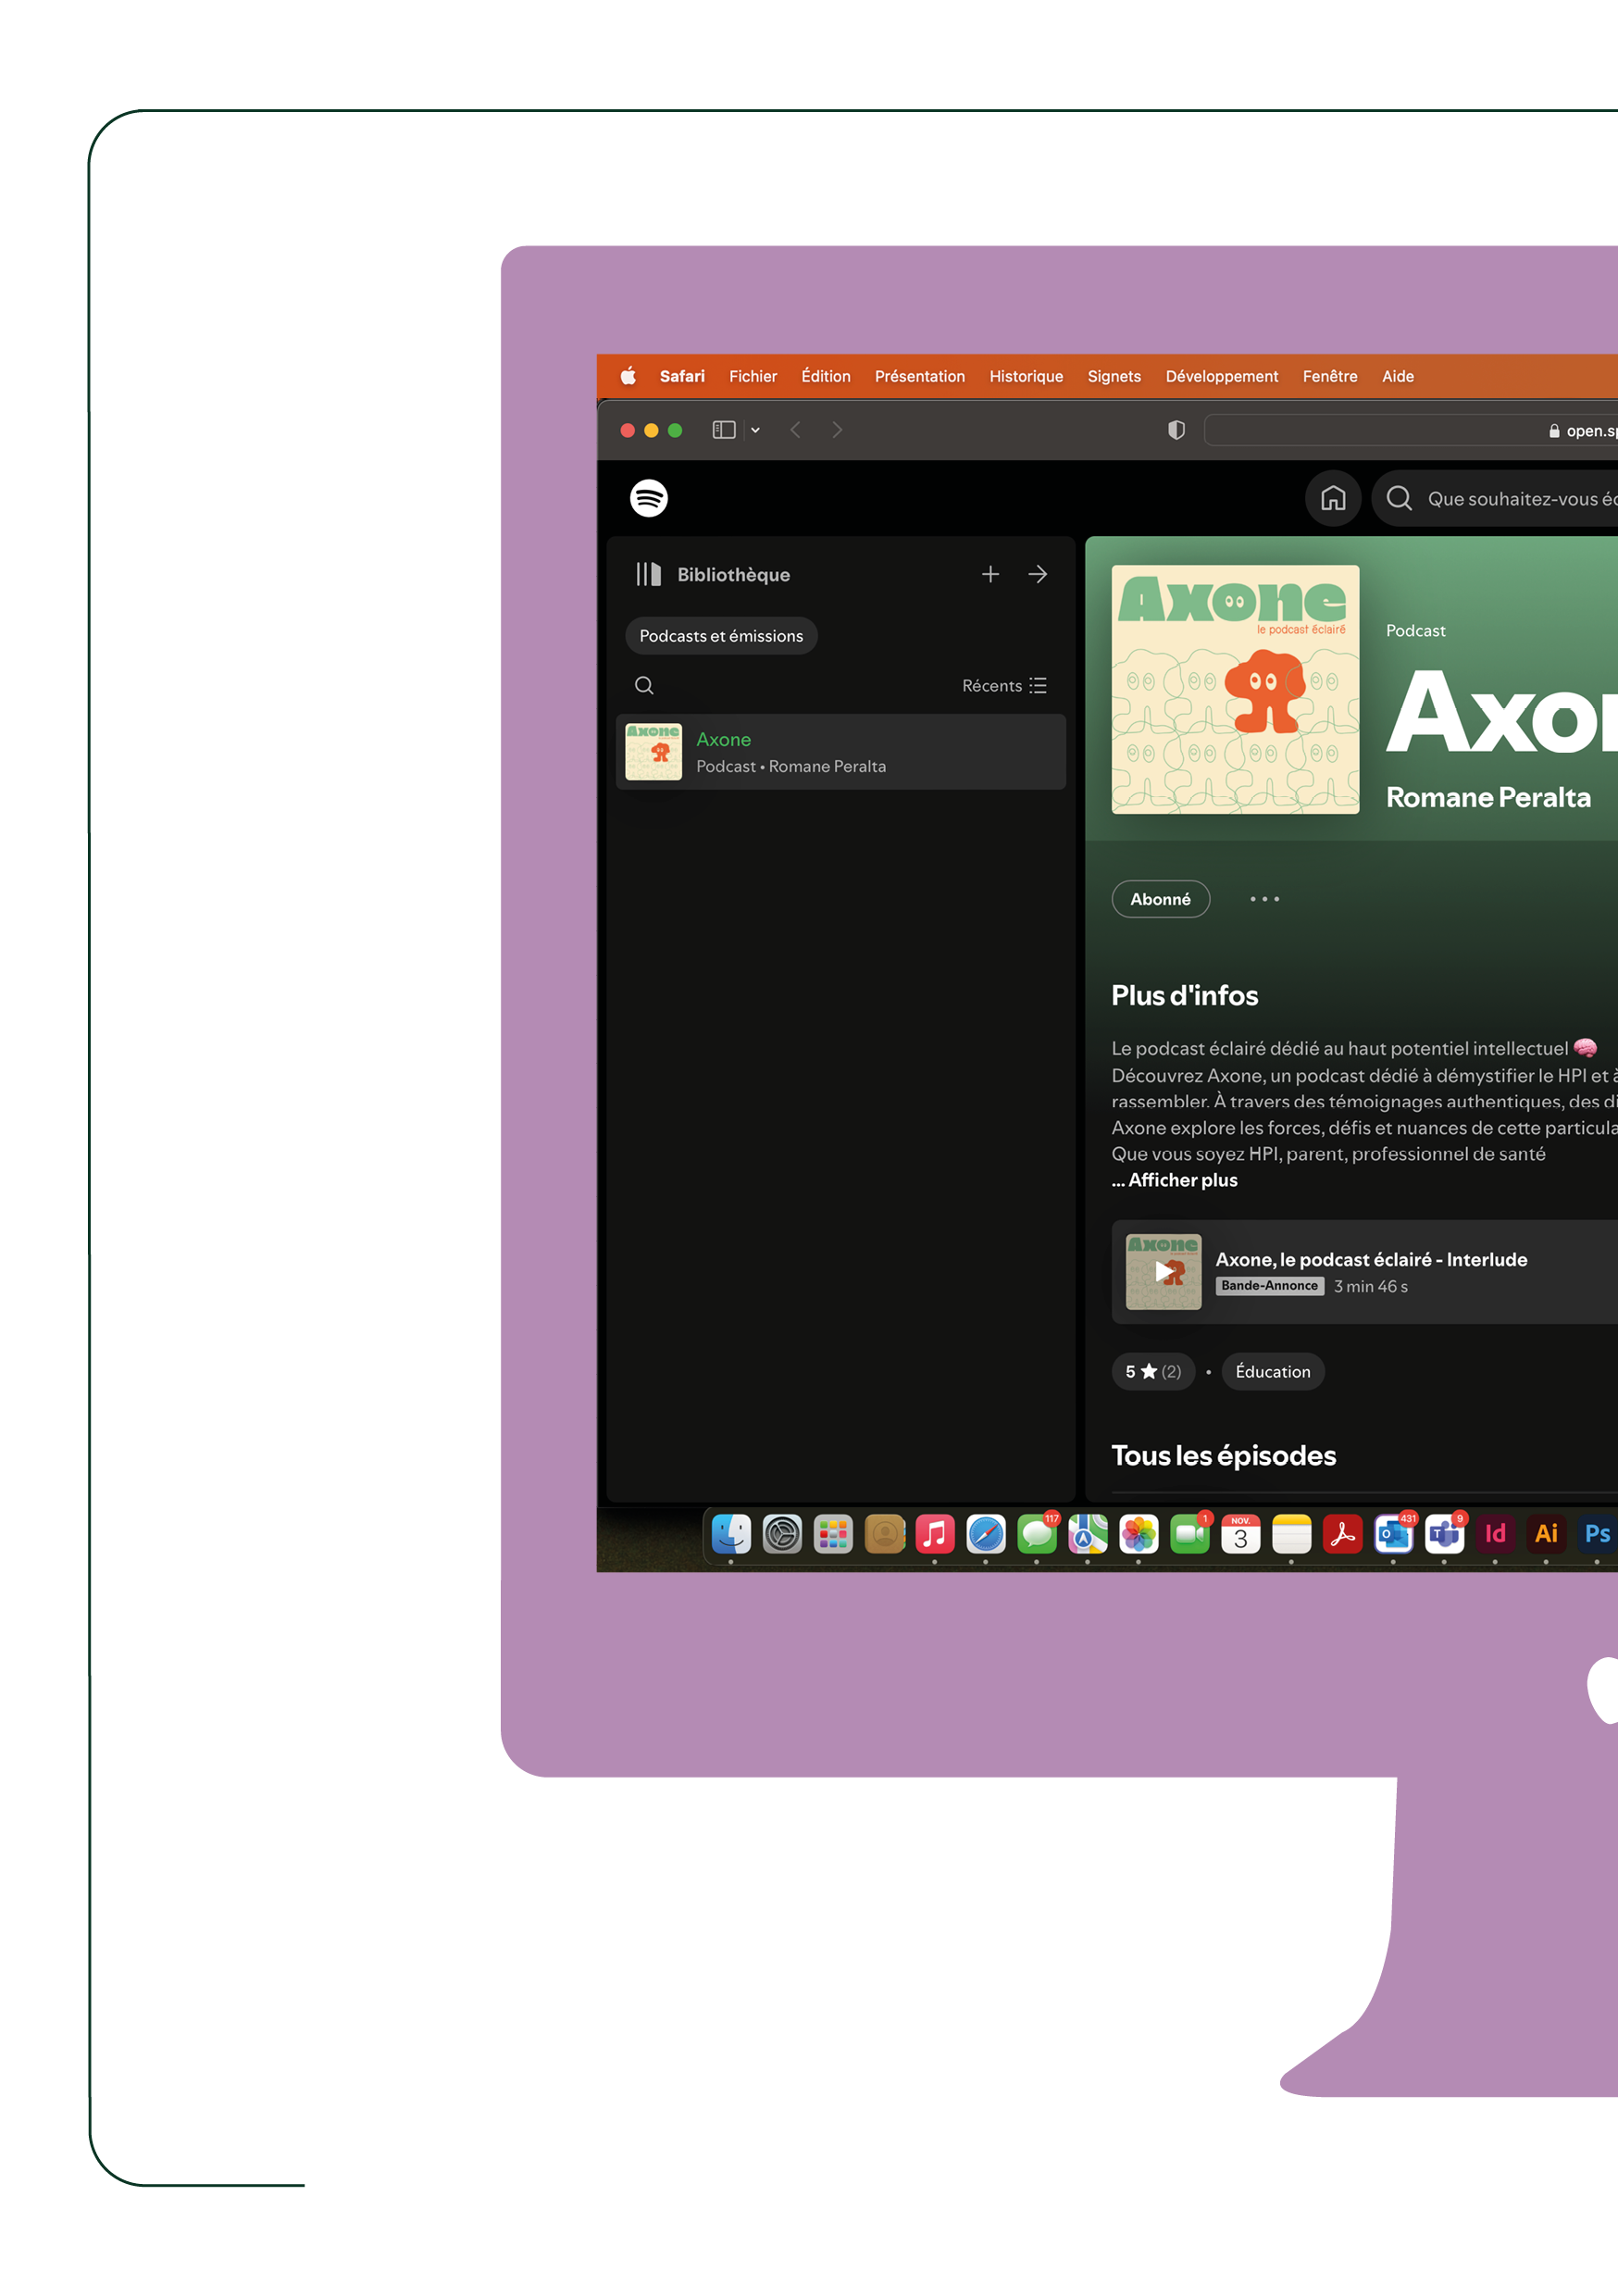The height and width of the screenshot is (2296, 1618).
Task: Open FaceTime from the dock
Action: (x=1189, y=1534)
